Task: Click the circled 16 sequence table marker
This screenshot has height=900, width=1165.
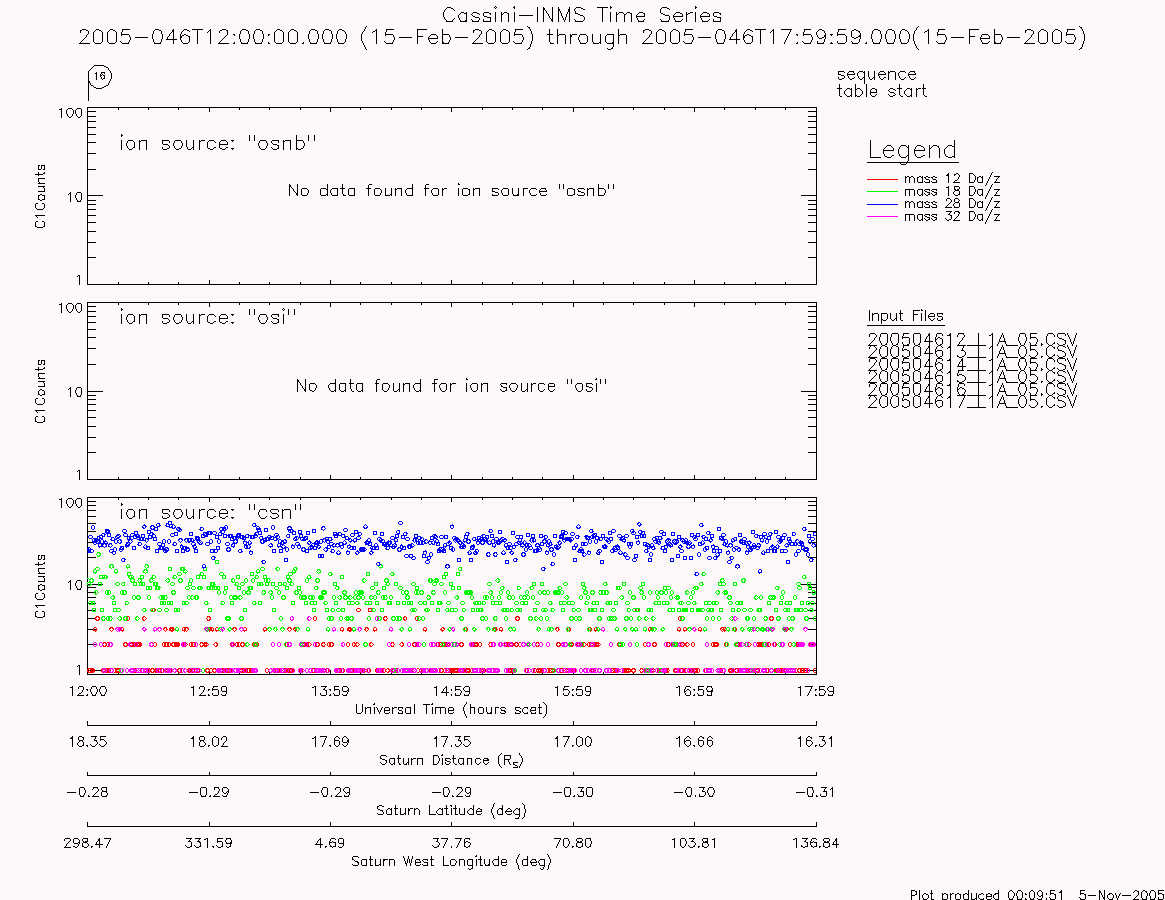Action: 100,76
